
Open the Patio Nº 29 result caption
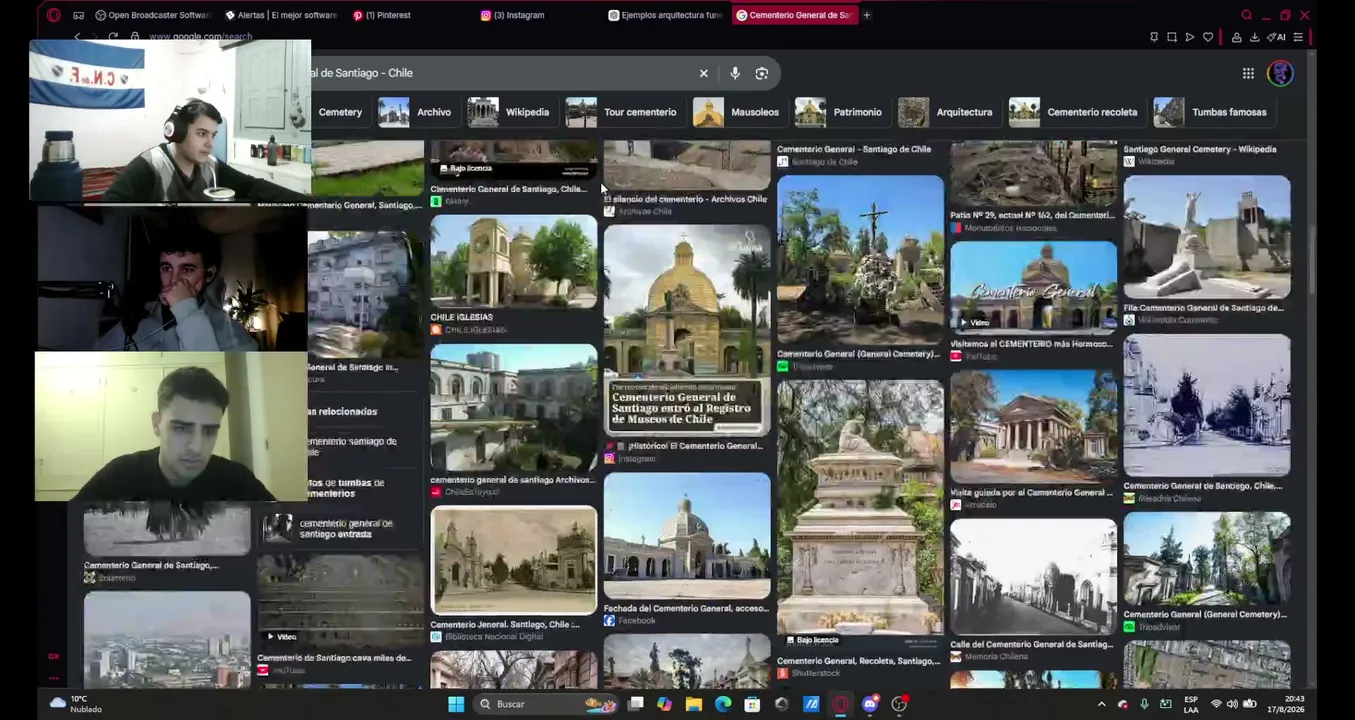[x=1032, y=215]
